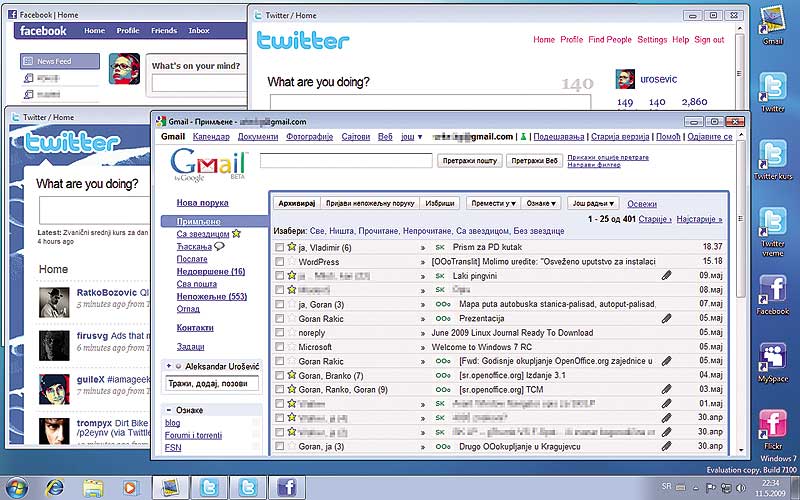
Task: Open the Нова порука compose link
Action: pos(203,203)
